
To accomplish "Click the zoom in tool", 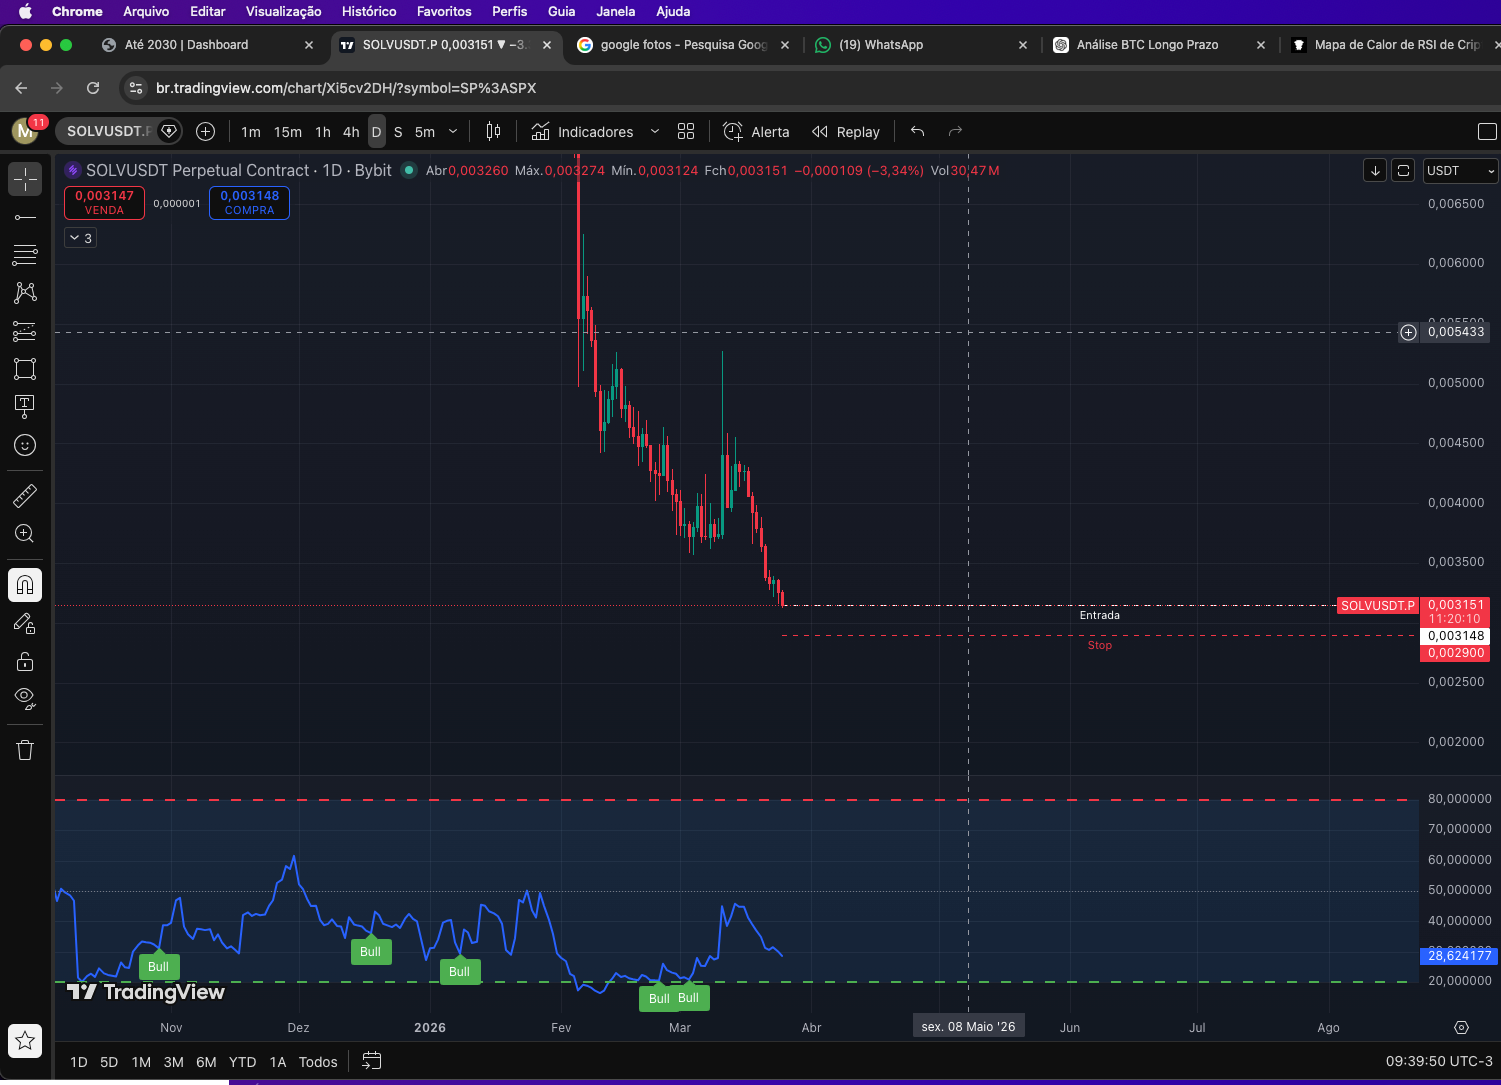I will [25, 534].
